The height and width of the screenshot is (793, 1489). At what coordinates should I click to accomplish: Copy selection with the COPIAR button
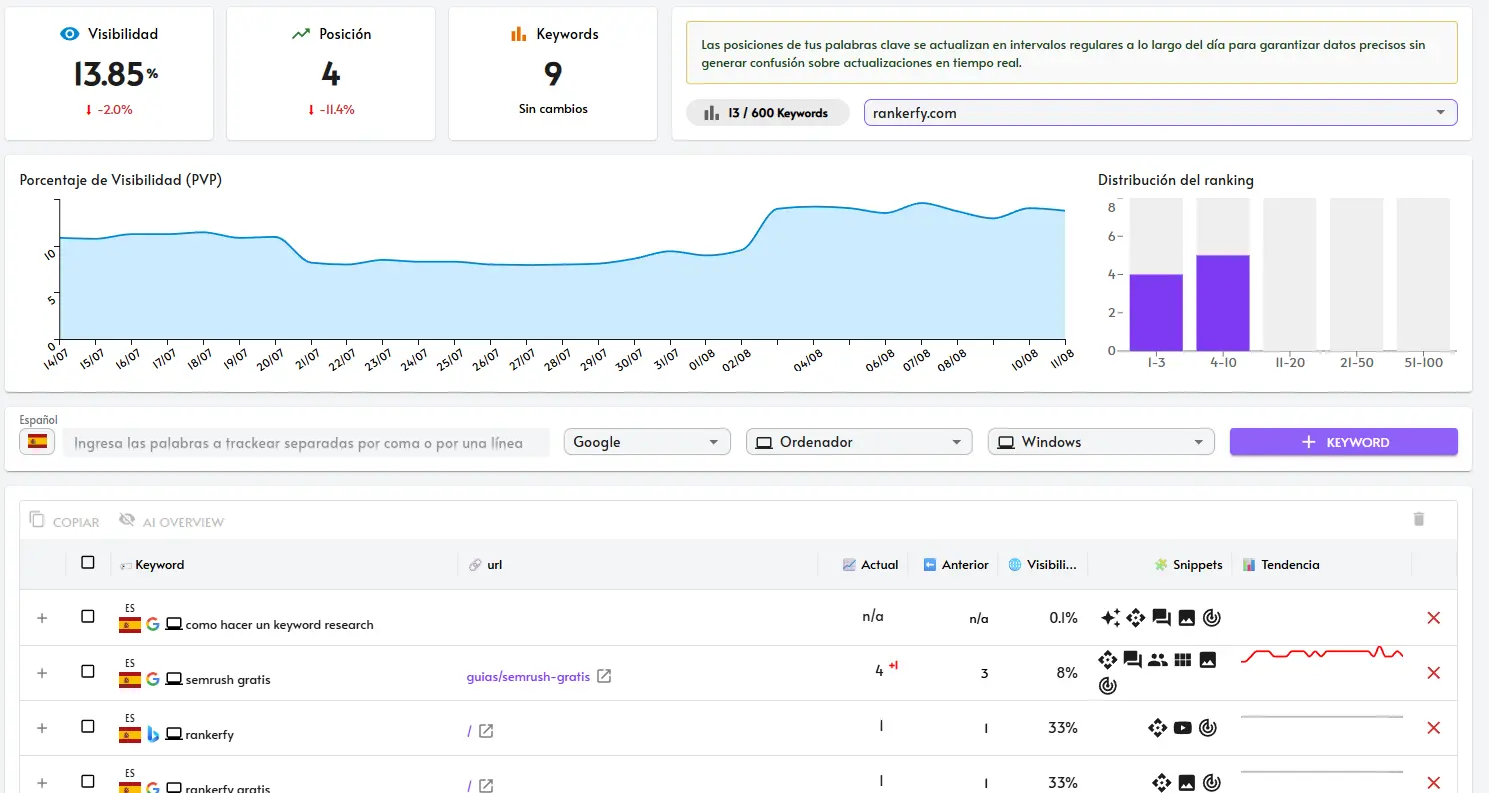point(64,521)
